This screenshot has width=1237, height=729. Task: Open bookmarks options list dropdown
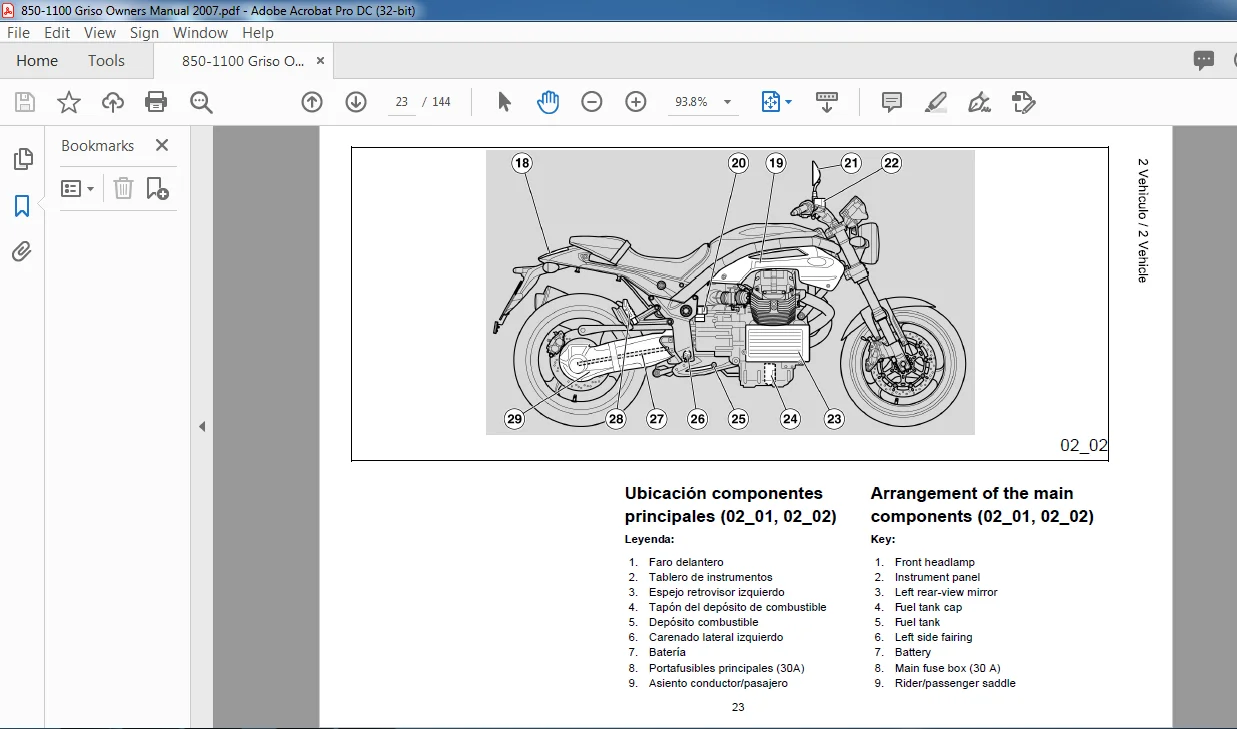pos(78,188)
